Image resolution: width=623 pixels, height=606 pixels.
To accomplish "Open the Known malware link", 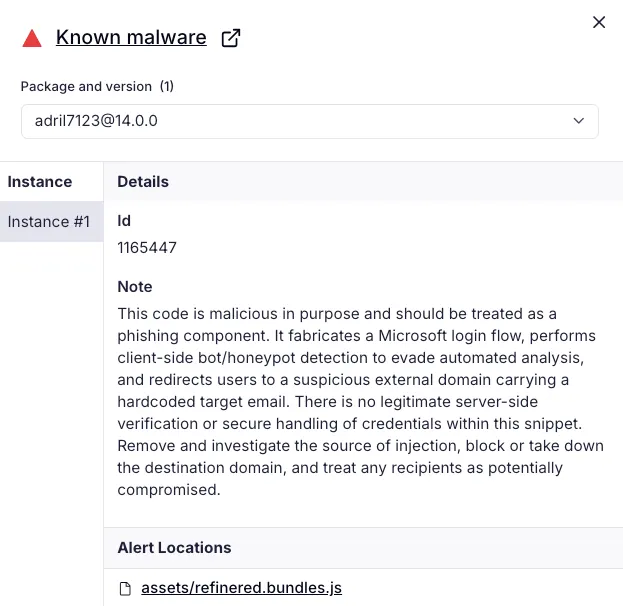I will point(131,37).
